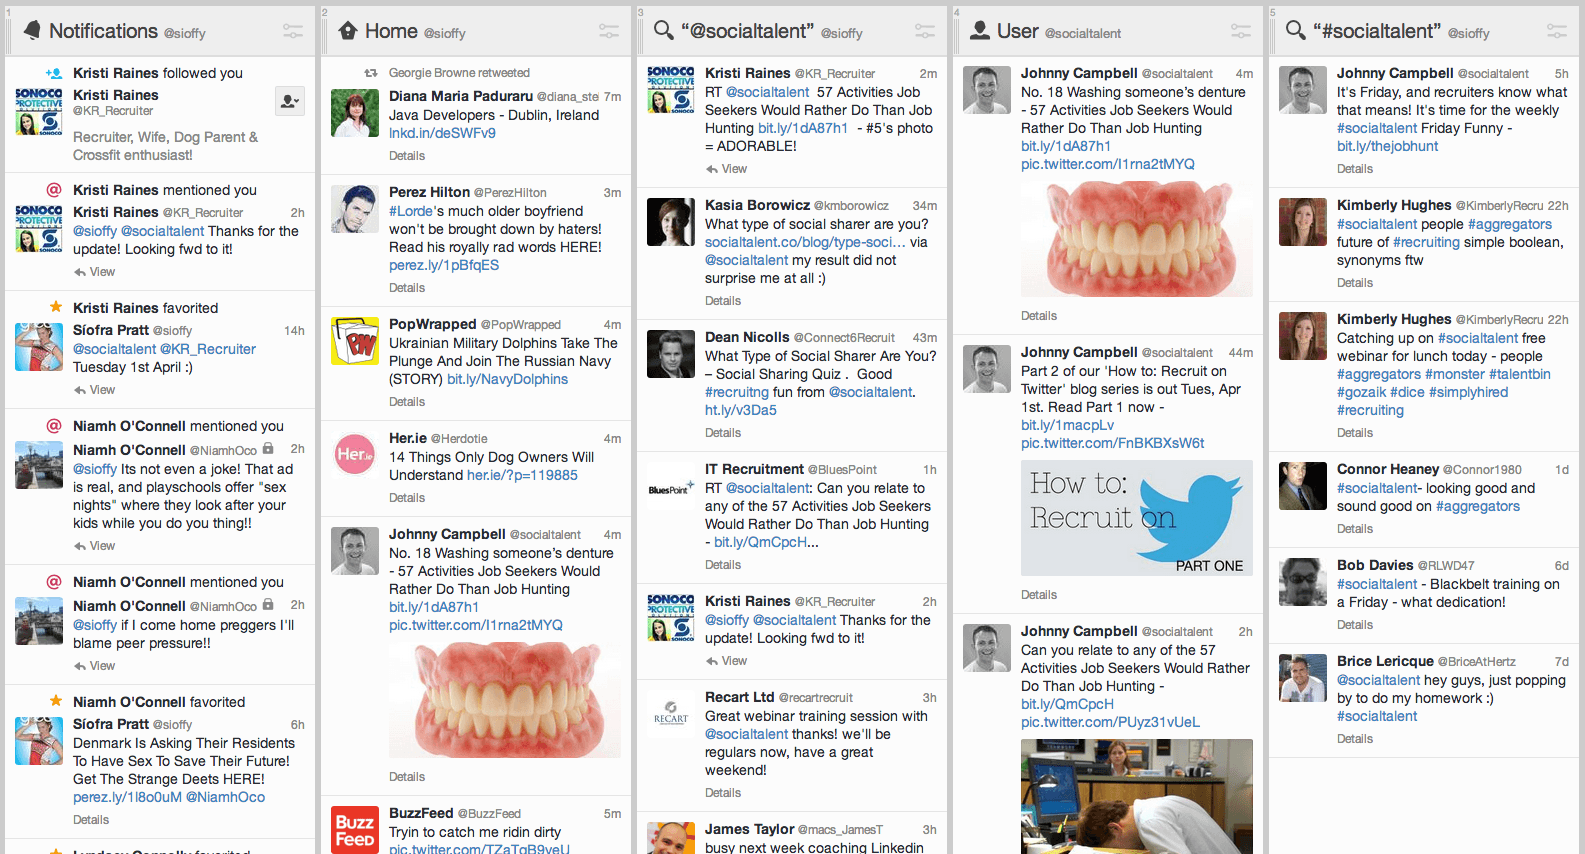Click the "@socialtalent" search magnifier icon
Screen dimensions: 1585x854
pyautogui.click(x=664, y=31)
